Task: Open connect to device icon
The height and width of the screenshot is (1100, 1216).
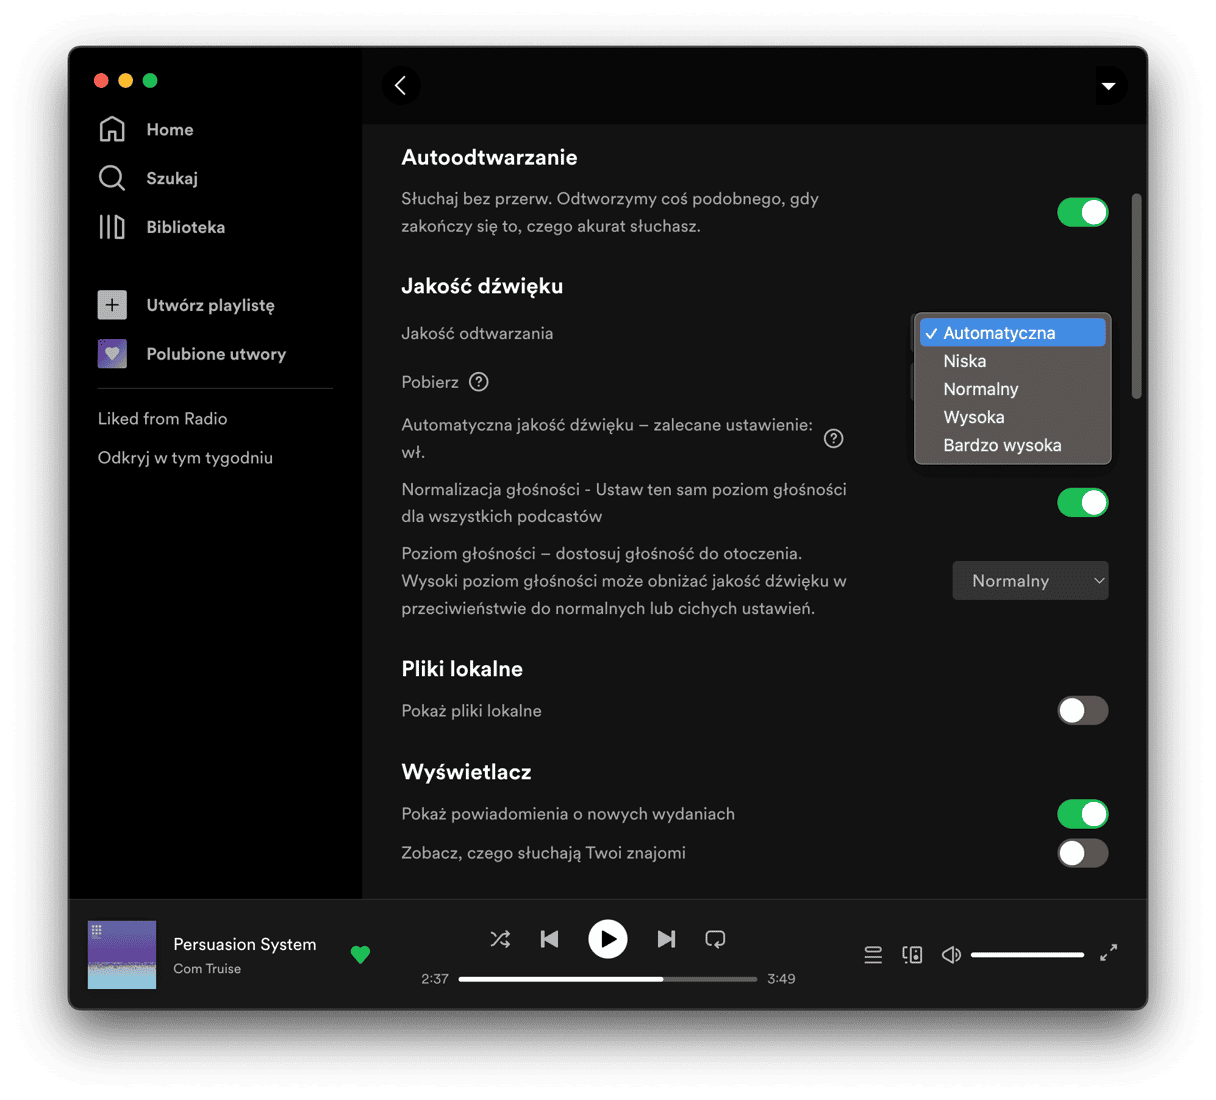Action: pyautogui.click(x=912, y=955)
